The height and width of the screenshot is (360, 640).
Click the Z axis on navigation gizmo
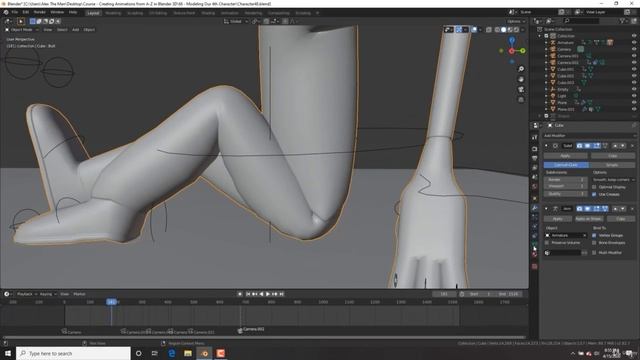point(511,40)
